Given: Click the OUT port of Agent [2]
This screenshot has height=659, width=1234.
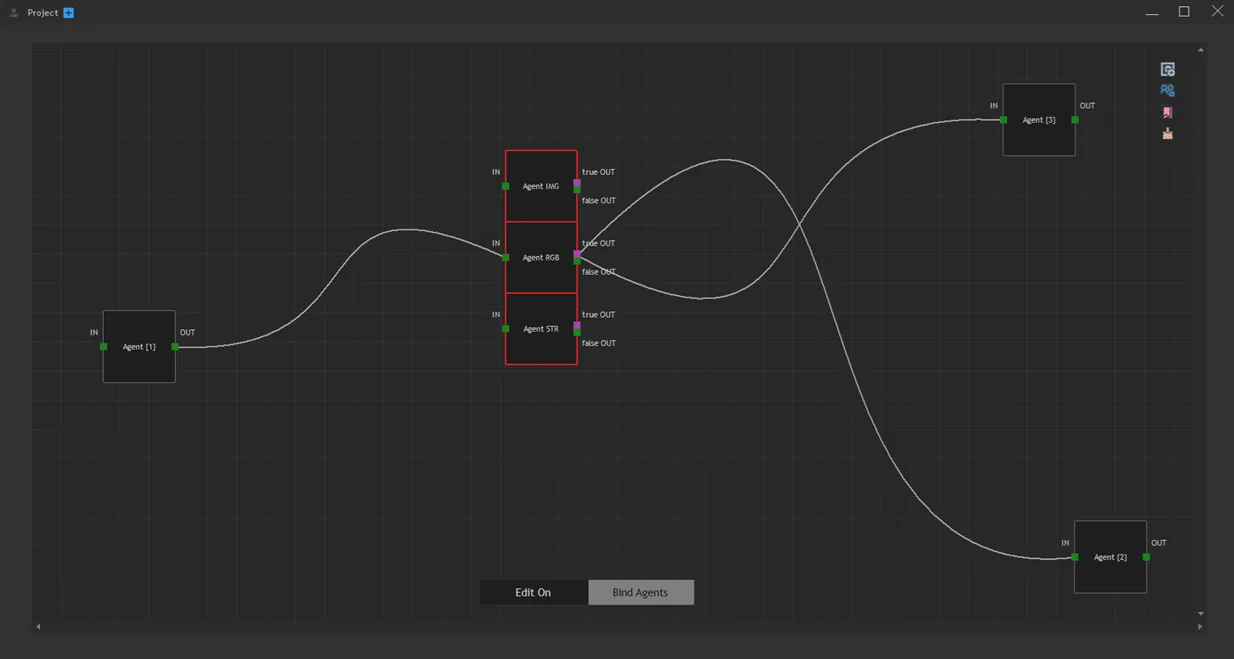Looking at the screenshot, I should 1146,557.
